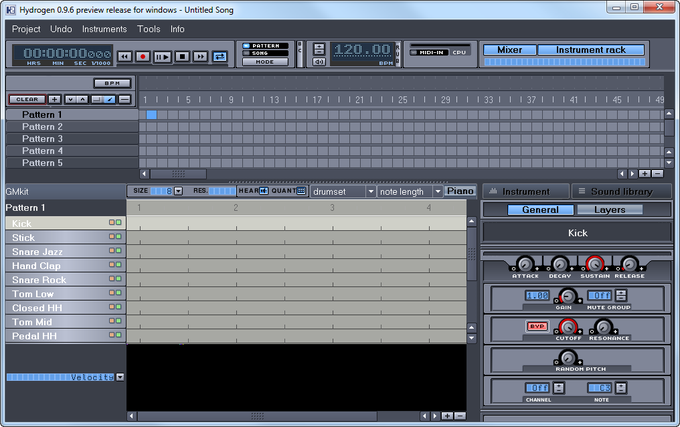680x427 pixels.
Task: Select the General tab
Action: point(540,210)
